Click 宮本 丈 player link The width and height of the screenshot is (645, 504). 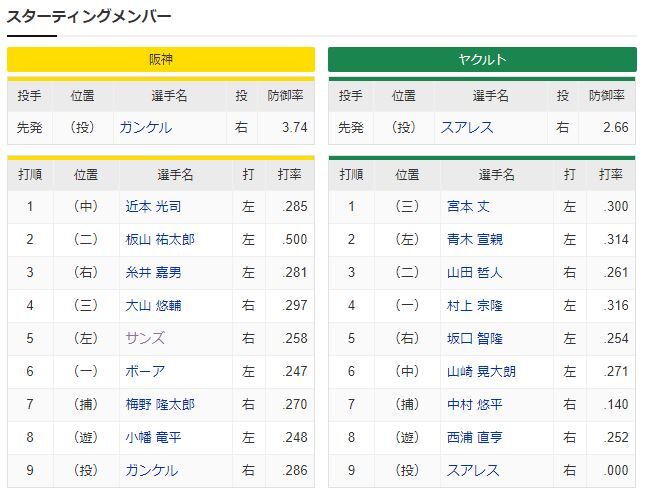click(x=468, y=207)
